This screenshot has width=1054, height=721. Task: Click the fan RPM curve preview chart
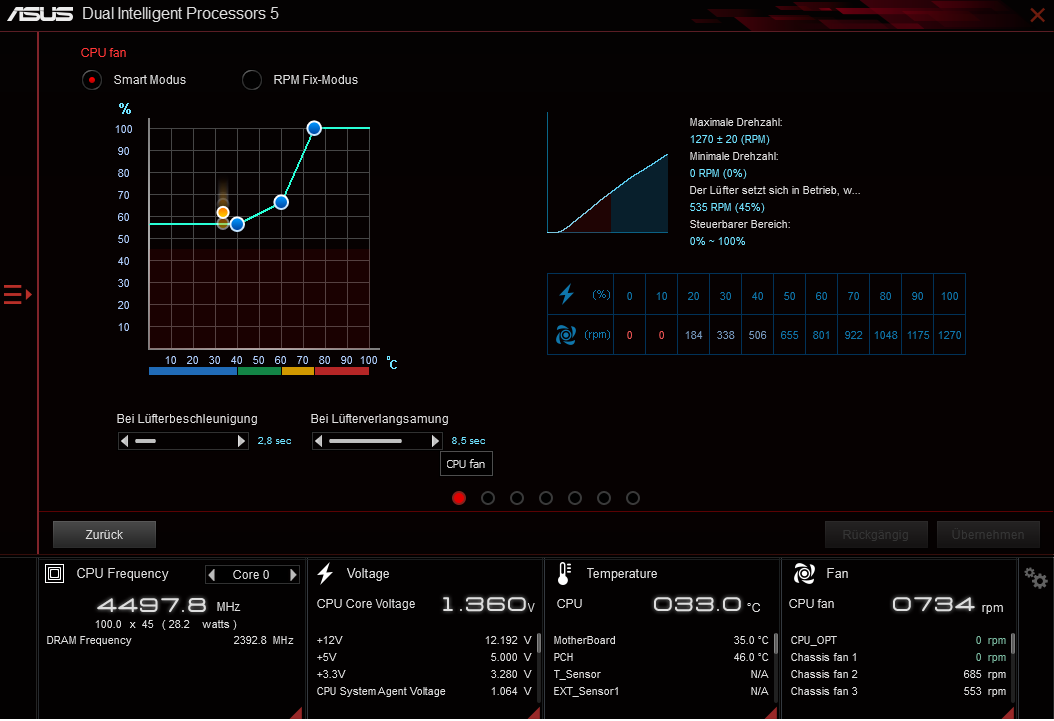(608, 173)
